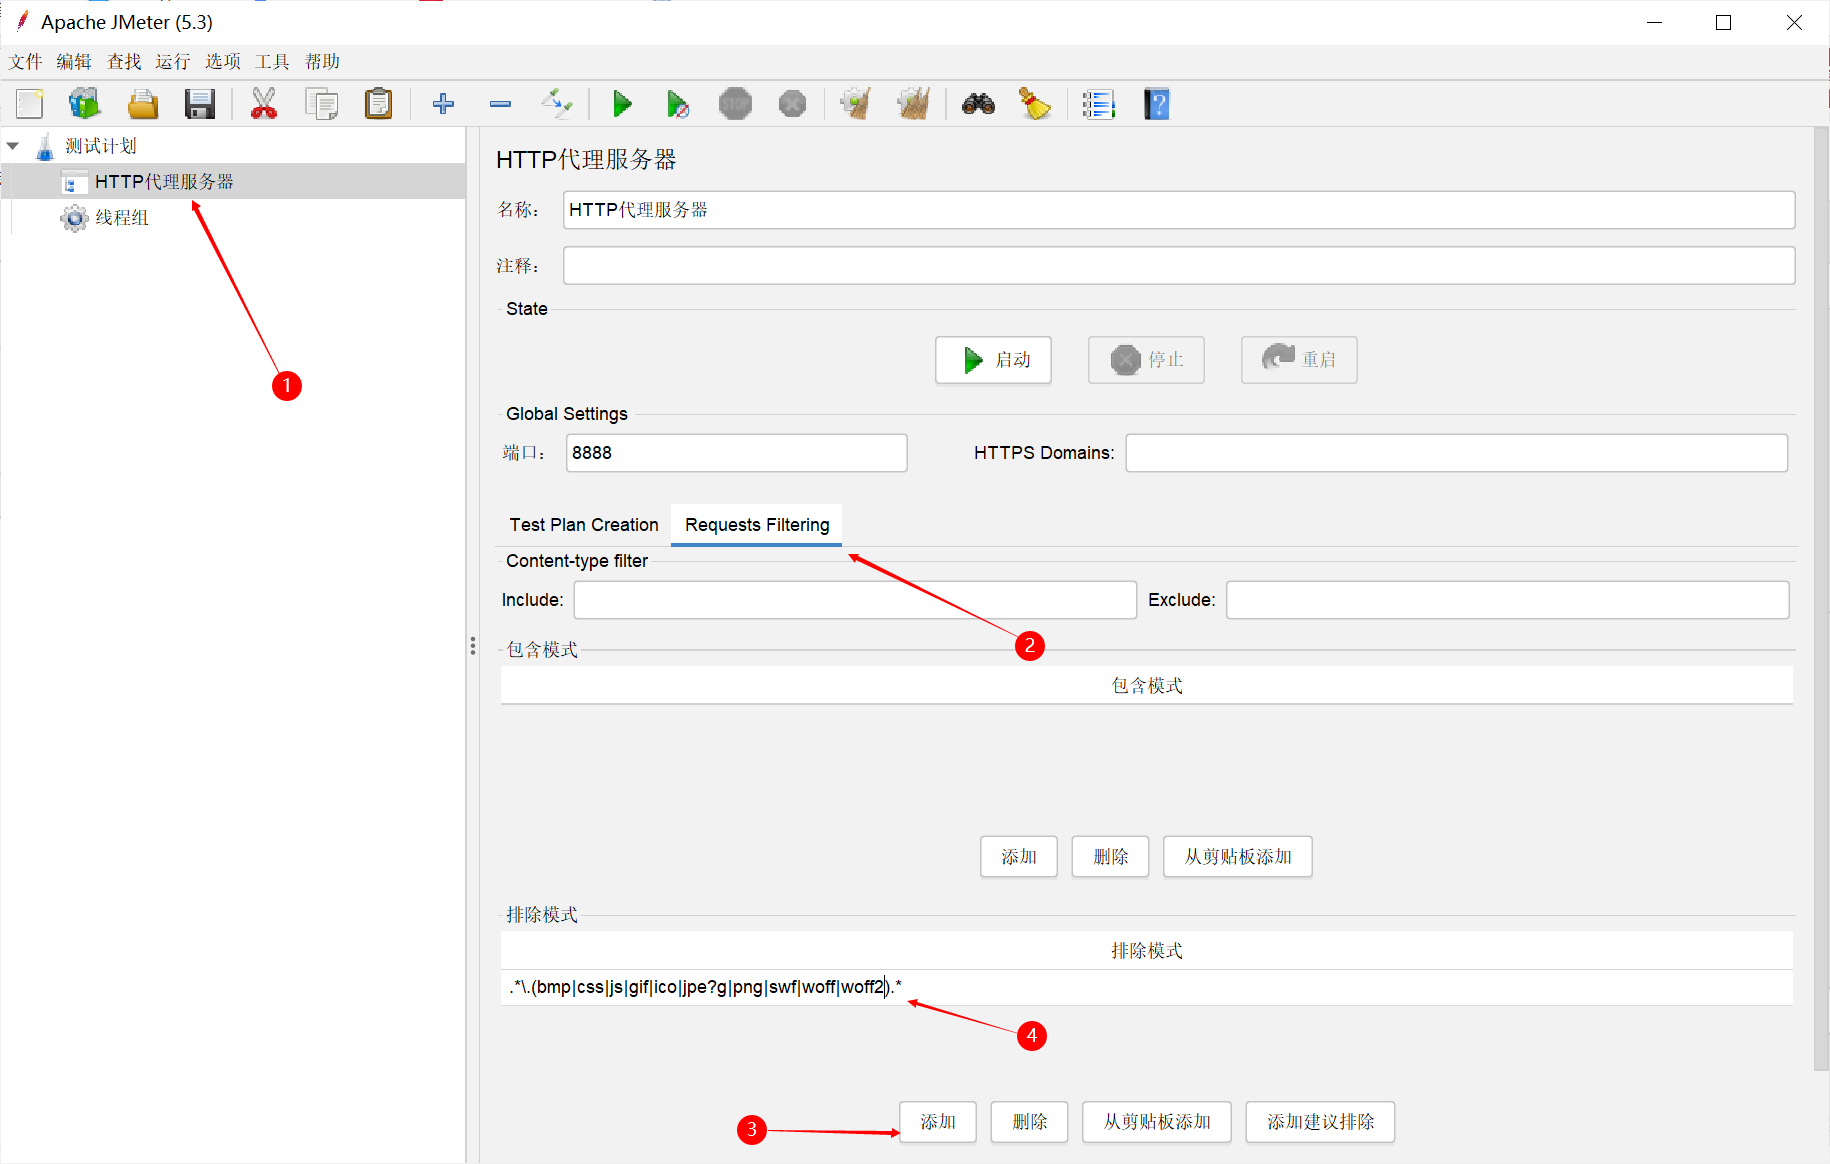1830x1164 pixels.
Task: Click the HTTPS Domains input field
Action: click(x=1456, y=453)
